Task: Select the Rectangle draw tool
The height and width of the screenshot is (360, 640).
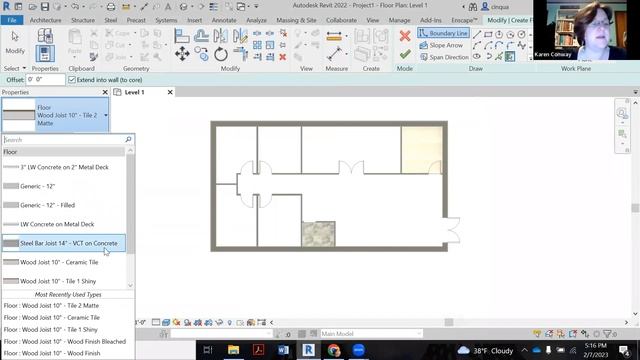Action: [488, 35]
